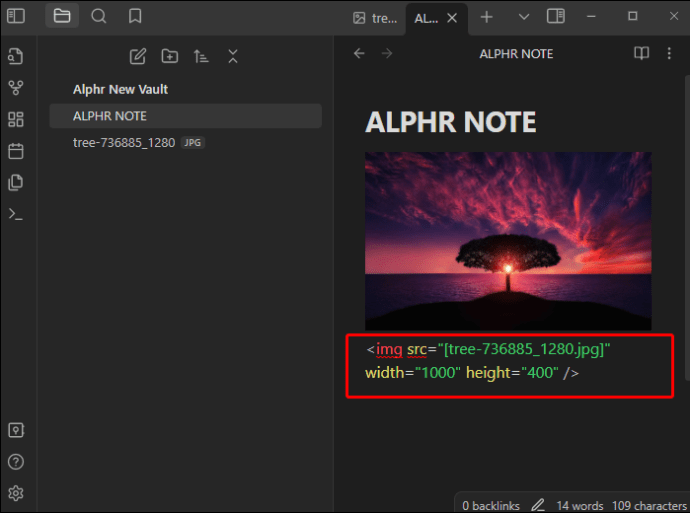Open graph view
Screen dimensions: 690x513
(16, 88)
